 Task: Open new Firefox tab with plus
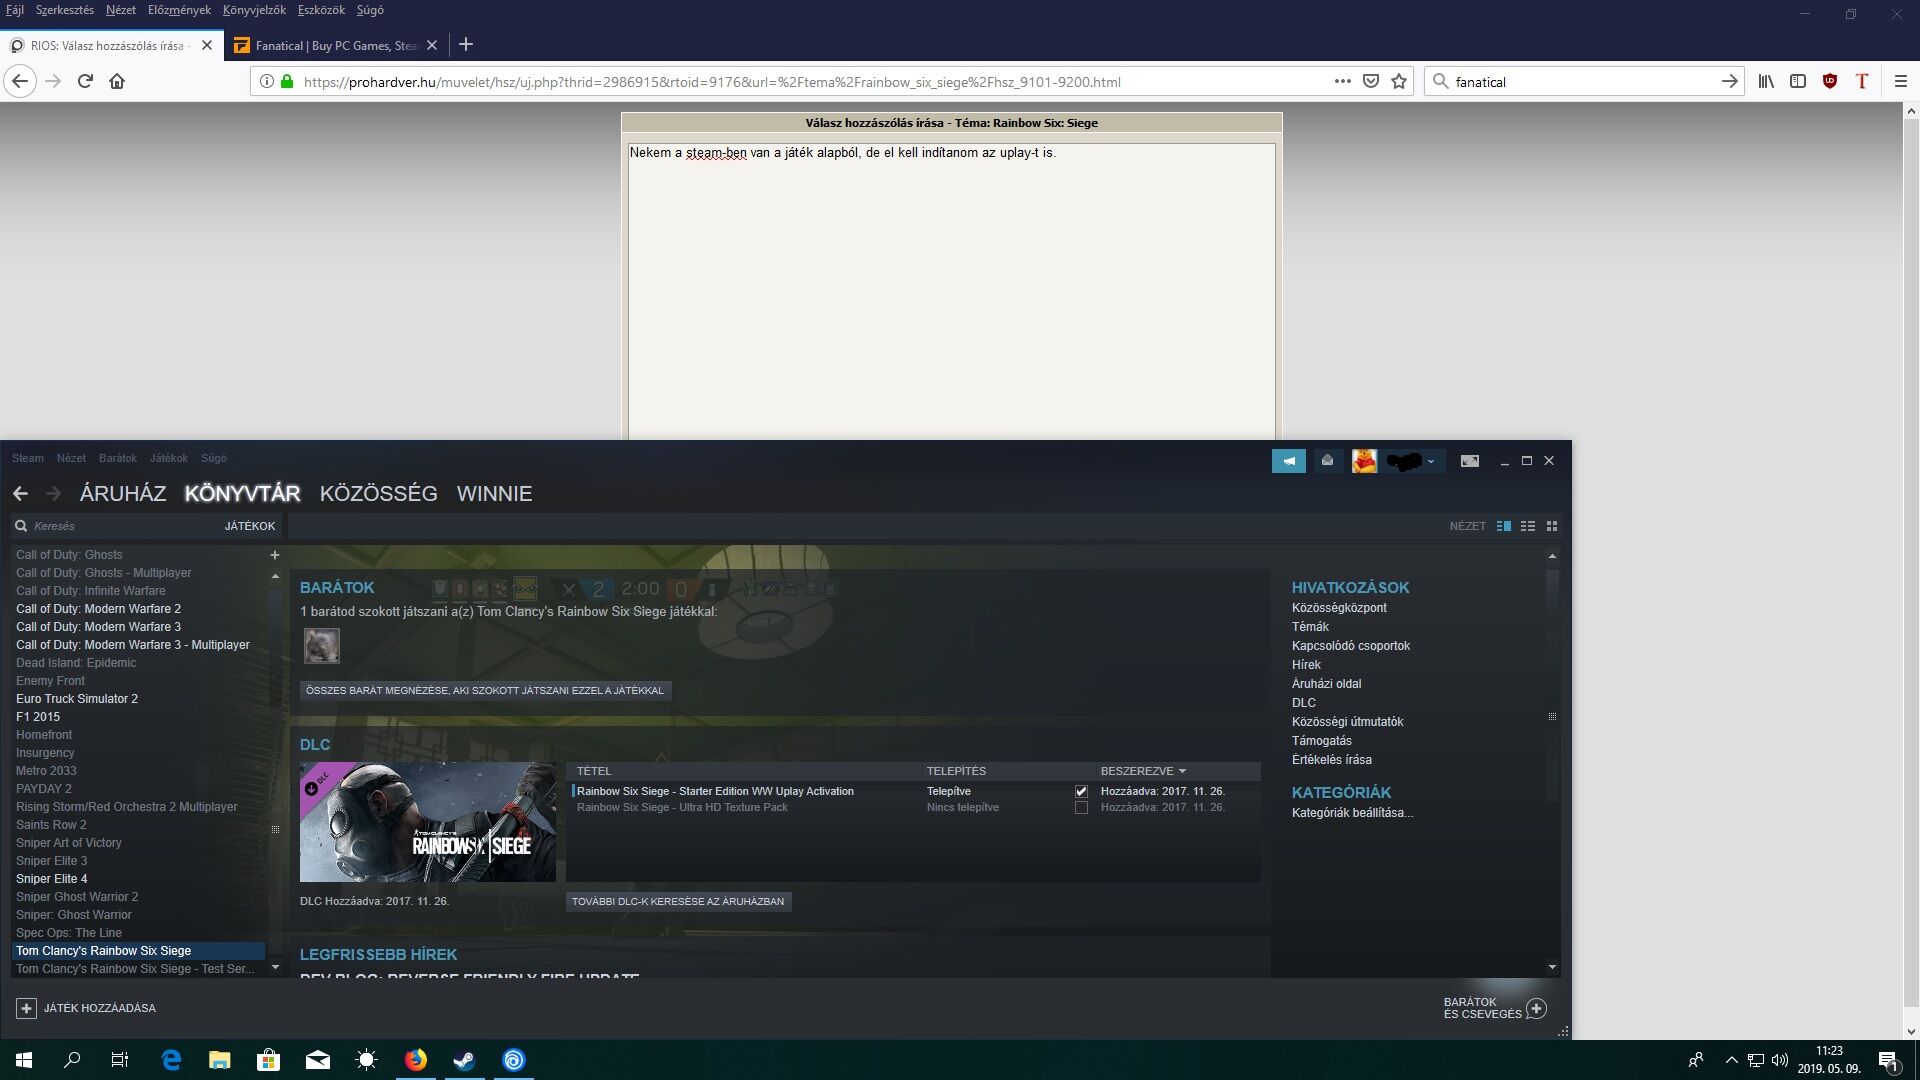pos(466,45)
